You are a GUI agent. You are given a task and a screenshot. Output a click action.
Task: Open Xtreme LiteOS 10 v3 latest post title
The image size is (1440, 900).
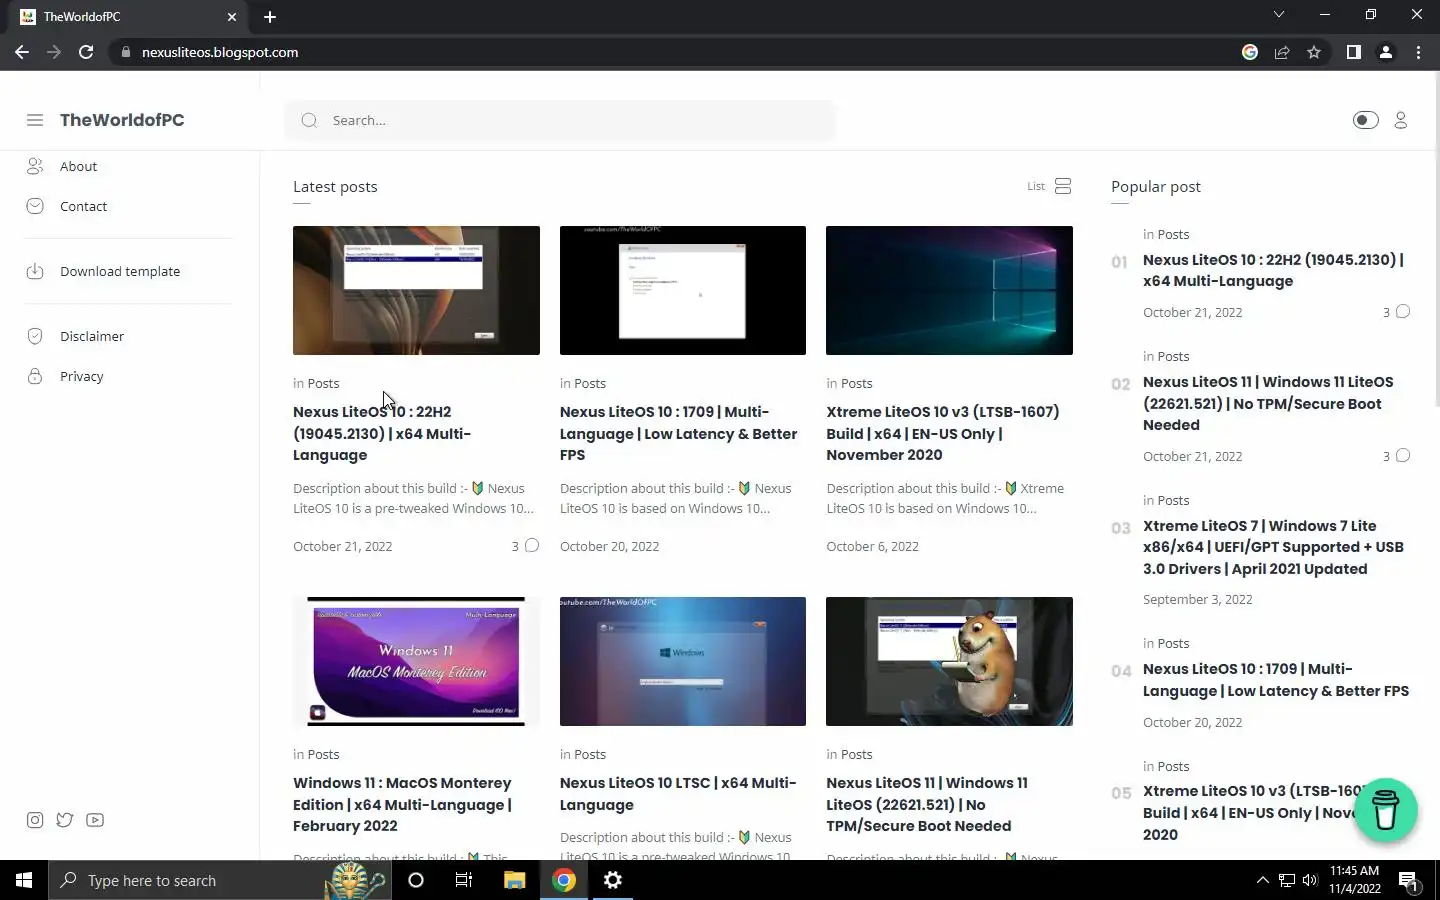[x=943, y=433]
